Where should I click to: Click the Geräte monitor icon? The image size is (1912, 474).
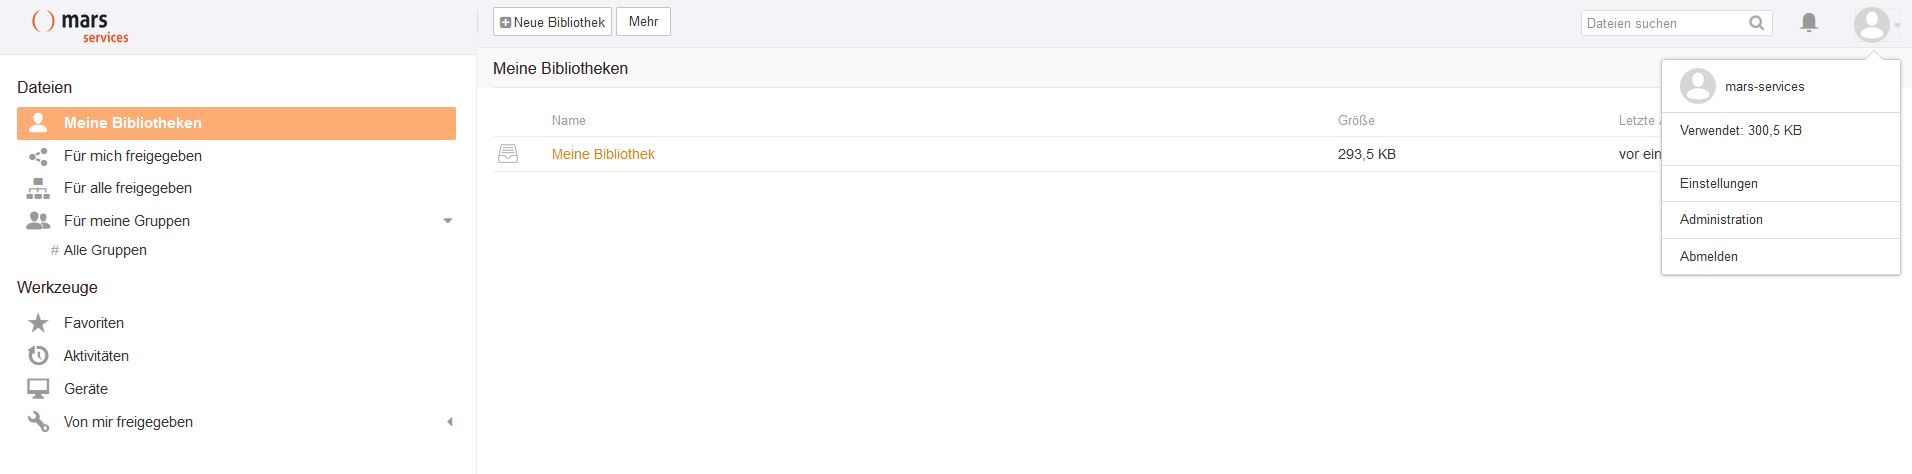(38, 389)
